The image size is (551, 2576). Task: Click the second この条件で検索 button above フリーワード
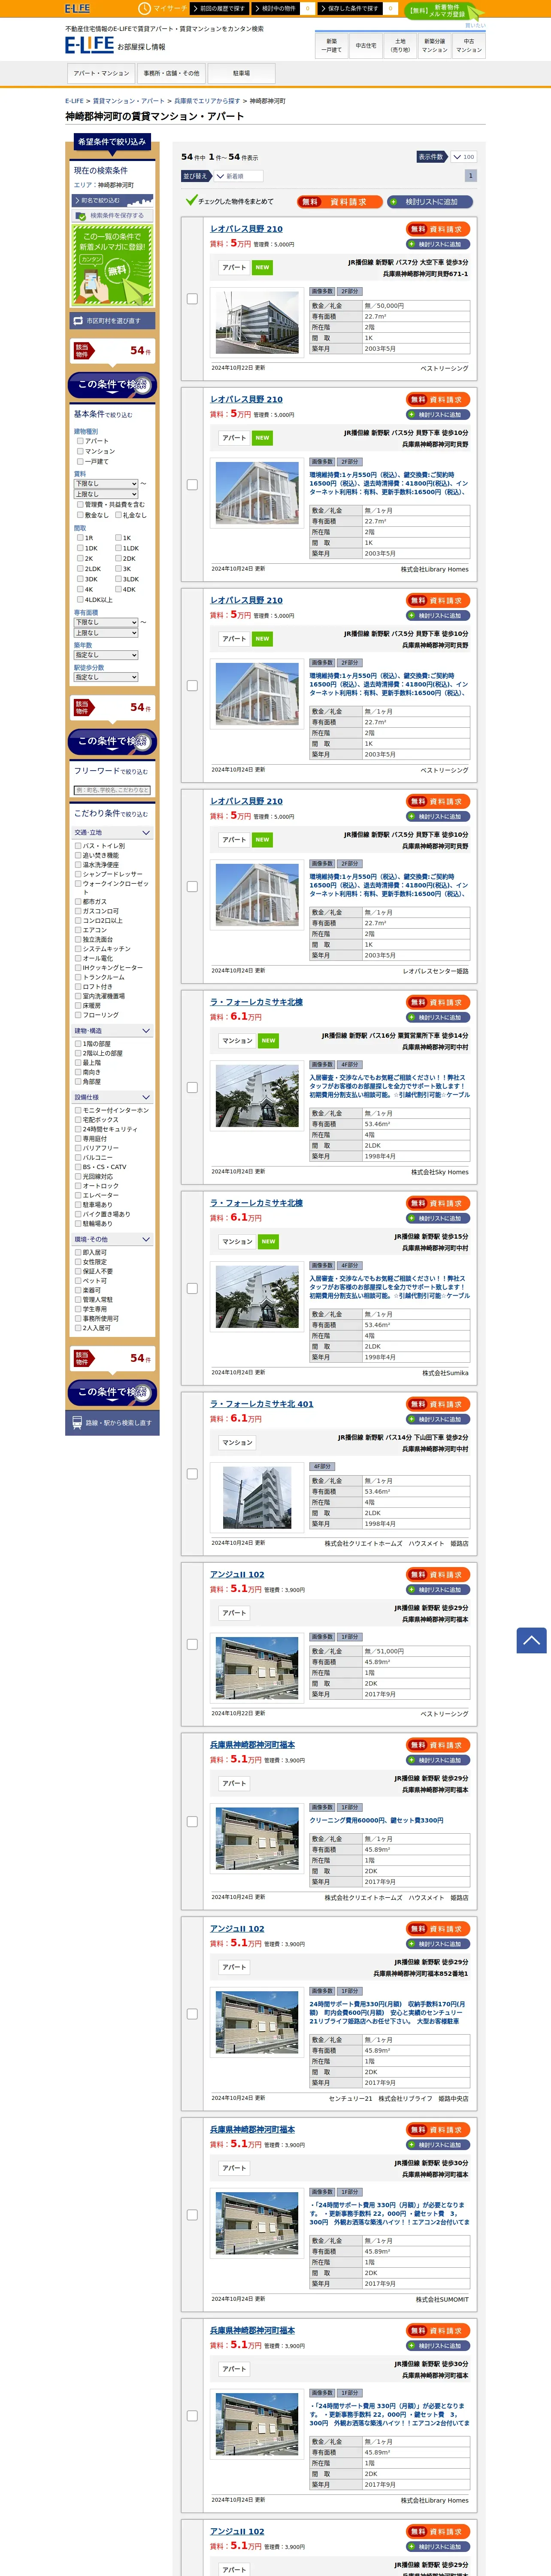click(x=112, y=741)
